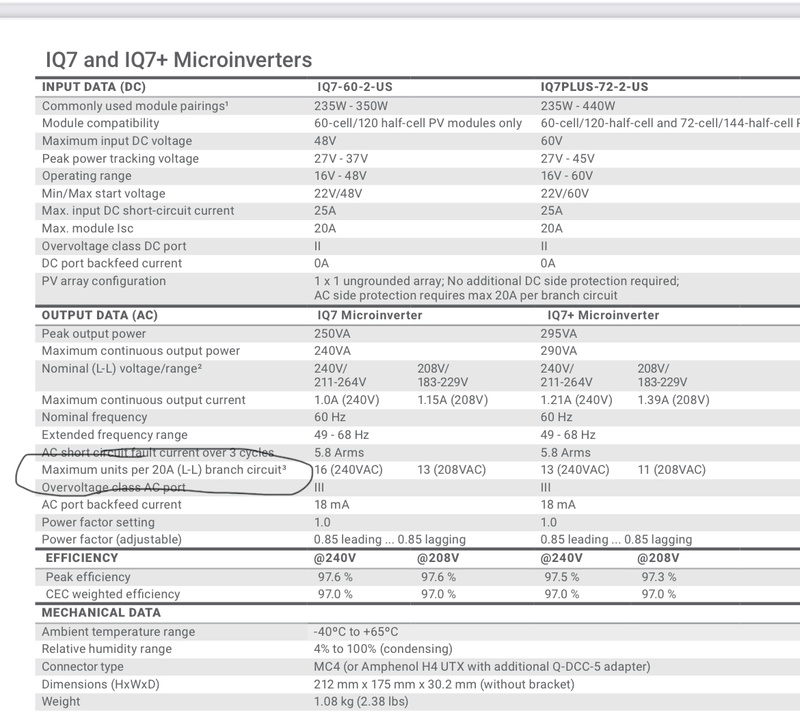
Task: Click the '16V - 48V' value
Action: (x=340, y=176)
